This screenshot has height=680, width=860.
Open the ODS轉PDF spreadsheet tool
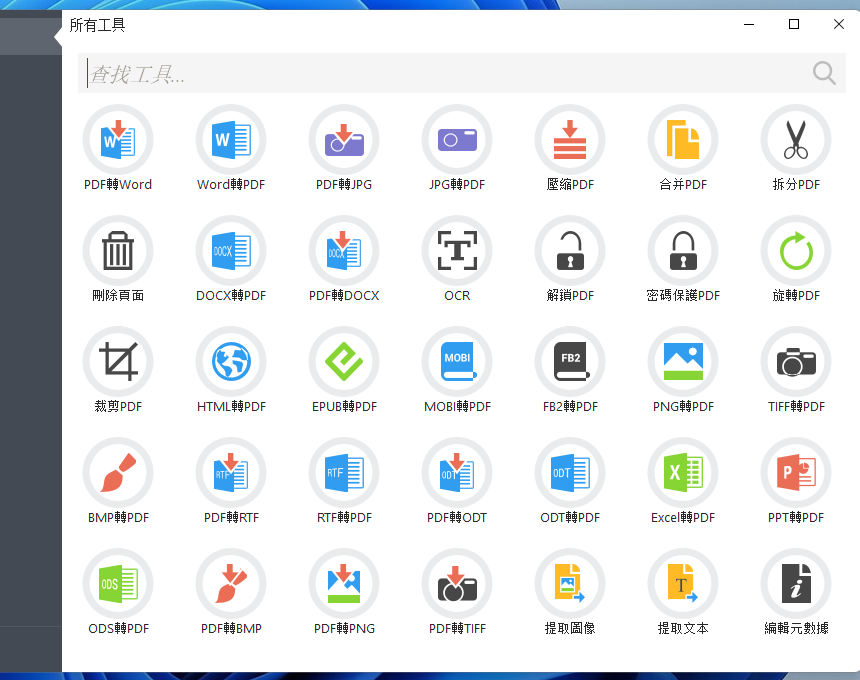tap(118, 583)
